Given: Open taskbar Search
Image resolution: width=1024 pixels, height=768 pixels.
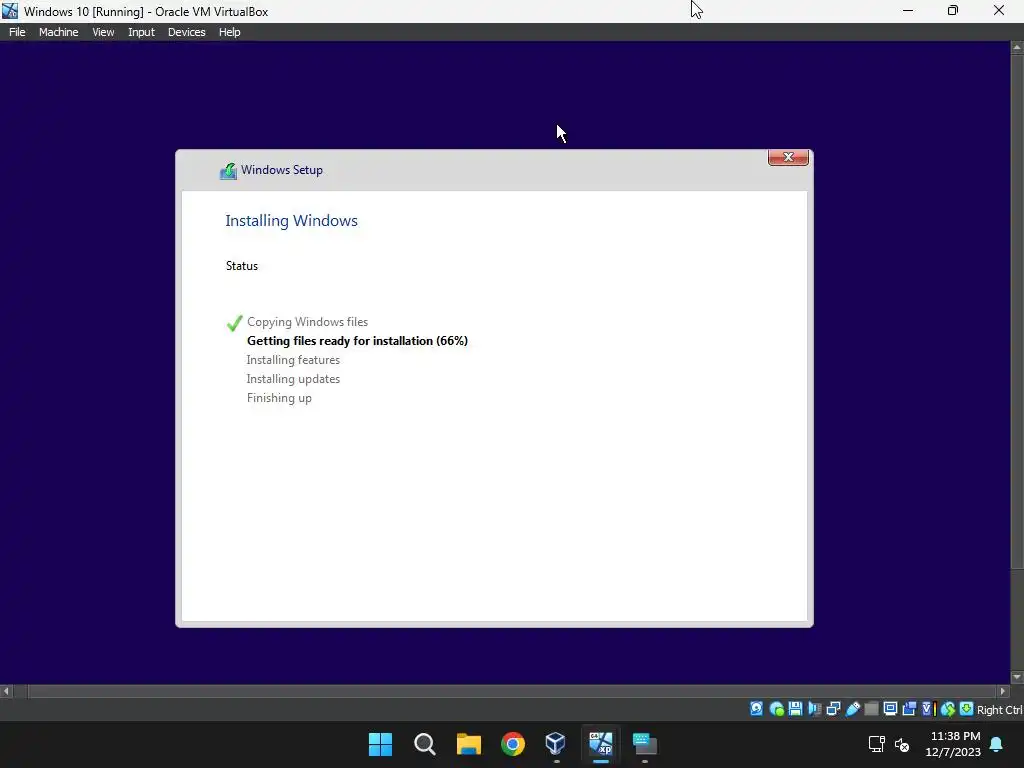Looking at the screenshot, I should (x=424, y=744).
